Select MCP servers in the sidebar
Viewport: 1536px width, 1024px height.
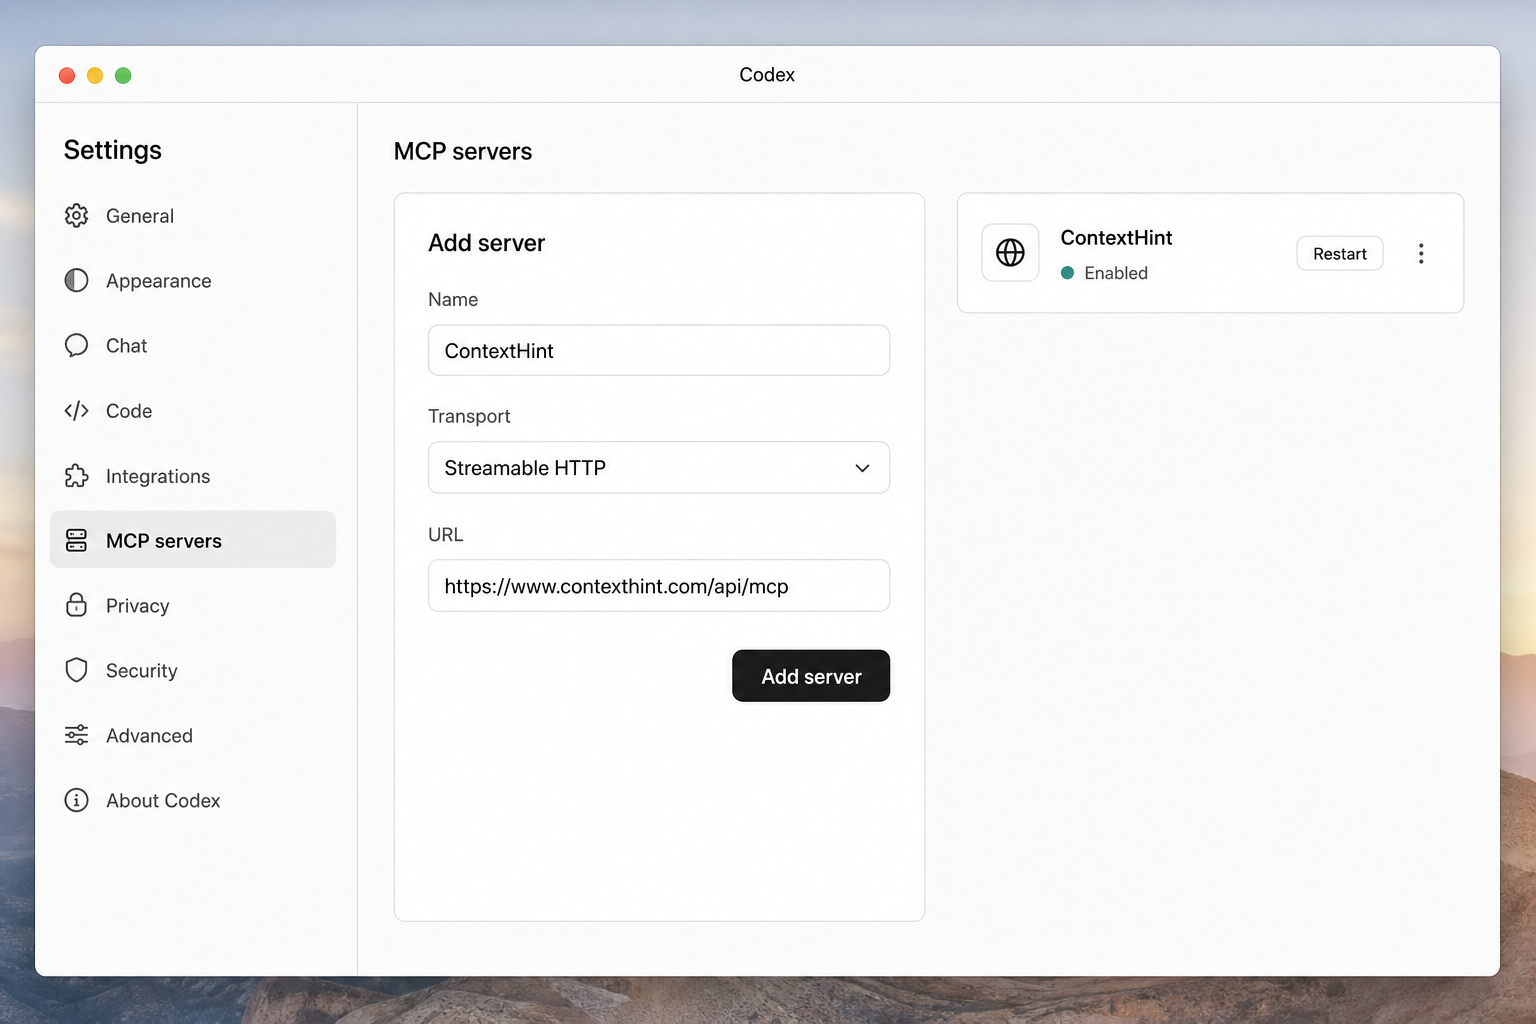pos(193,540)
